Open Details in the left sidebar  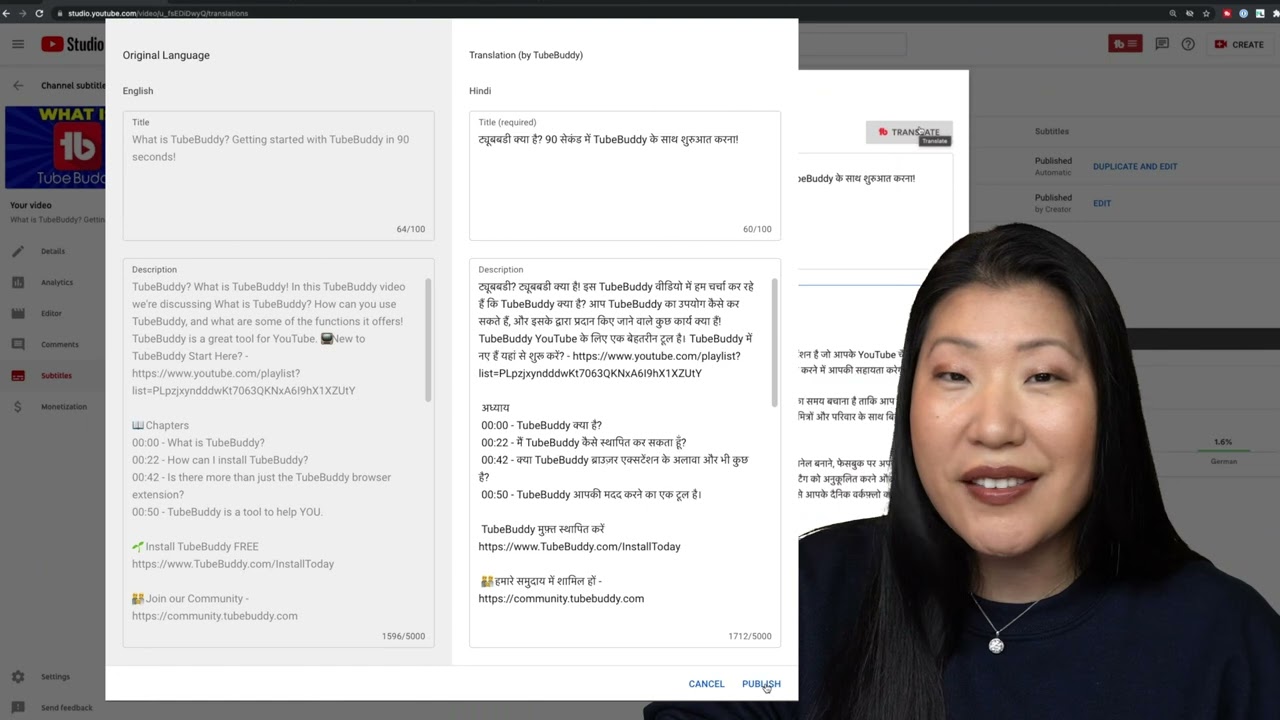[18, 251]
